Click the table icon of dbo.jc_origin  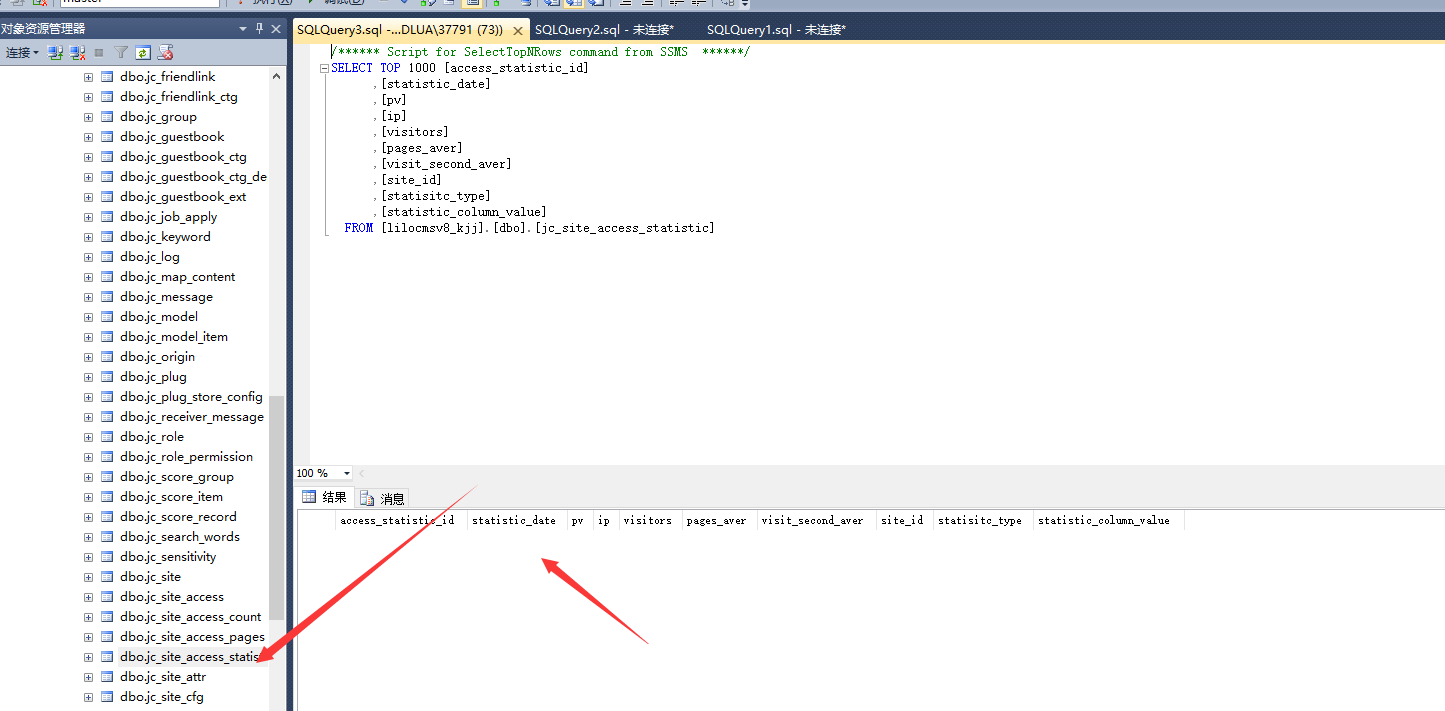107,357
